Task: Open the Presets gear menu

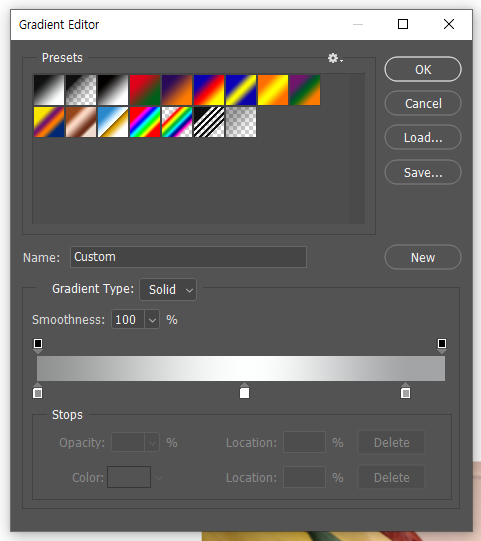Action: point(335,58)
